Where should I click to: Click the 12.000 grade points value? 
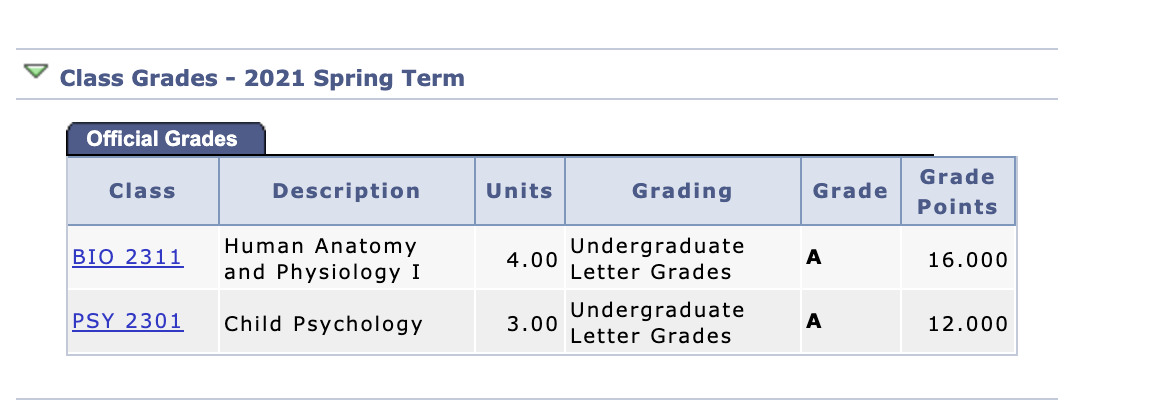(968, 324)
